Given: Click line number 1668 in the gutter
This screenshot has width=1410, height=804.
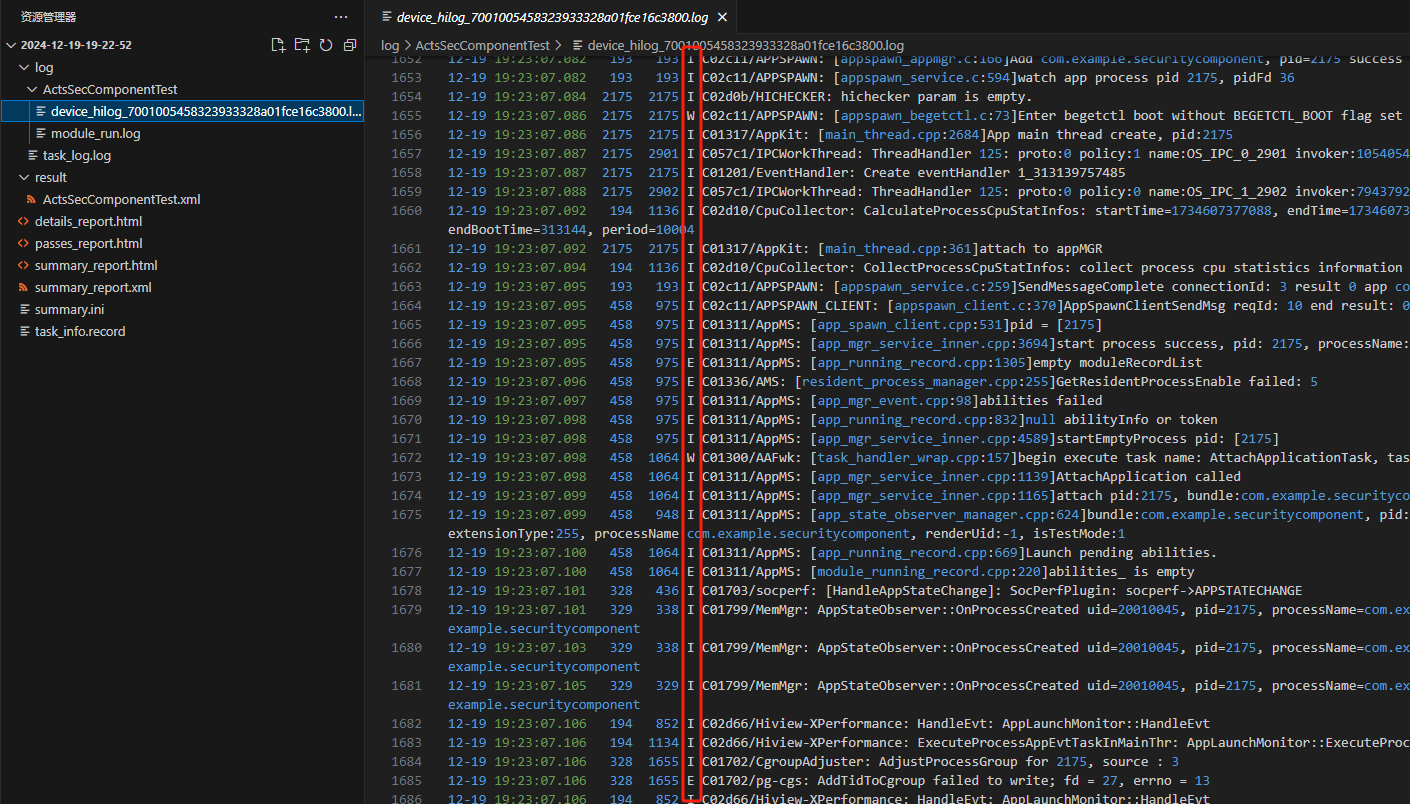Looking at the screenshot, I should (x=406, y=382).
